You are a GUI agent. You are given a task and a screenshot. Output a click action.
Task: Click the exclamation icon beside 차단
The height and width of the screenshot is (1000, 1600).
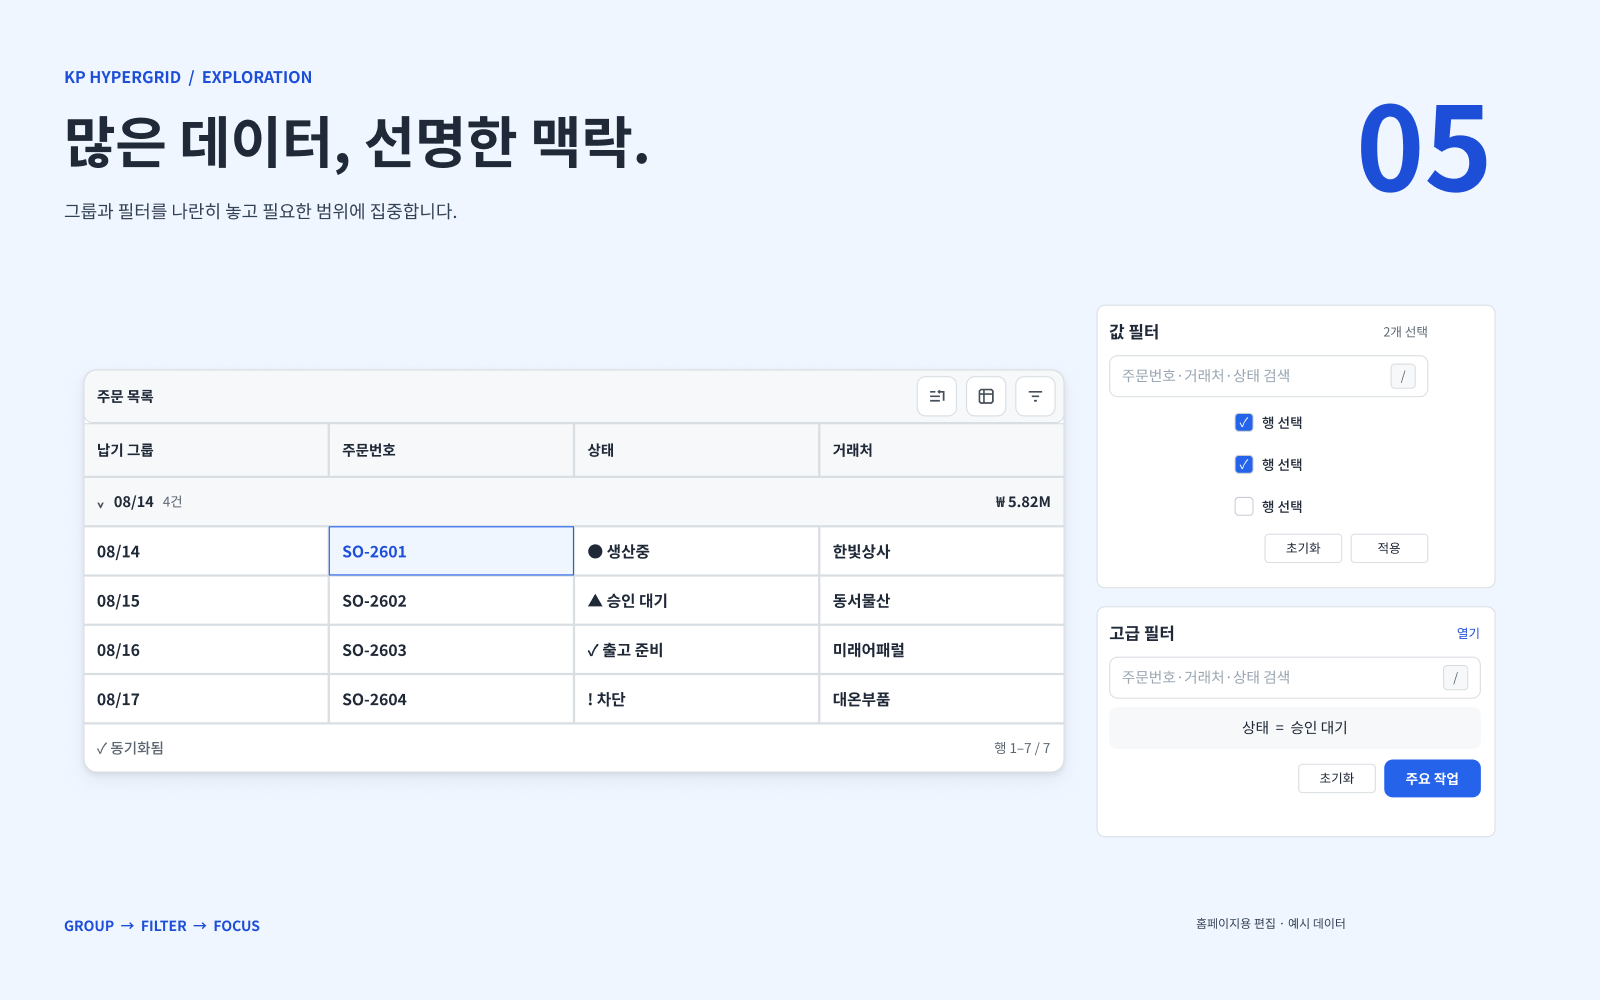590,699
